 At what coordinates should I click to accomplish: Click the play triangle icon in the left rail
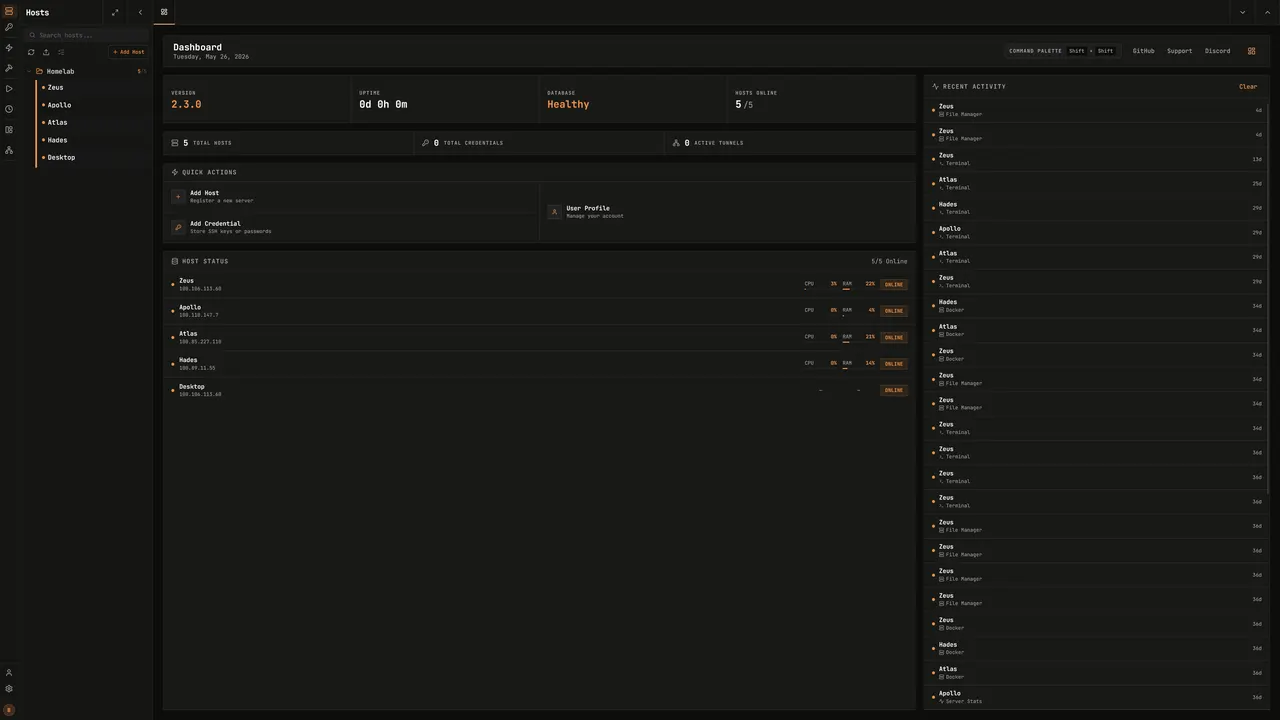click(9, 89)
